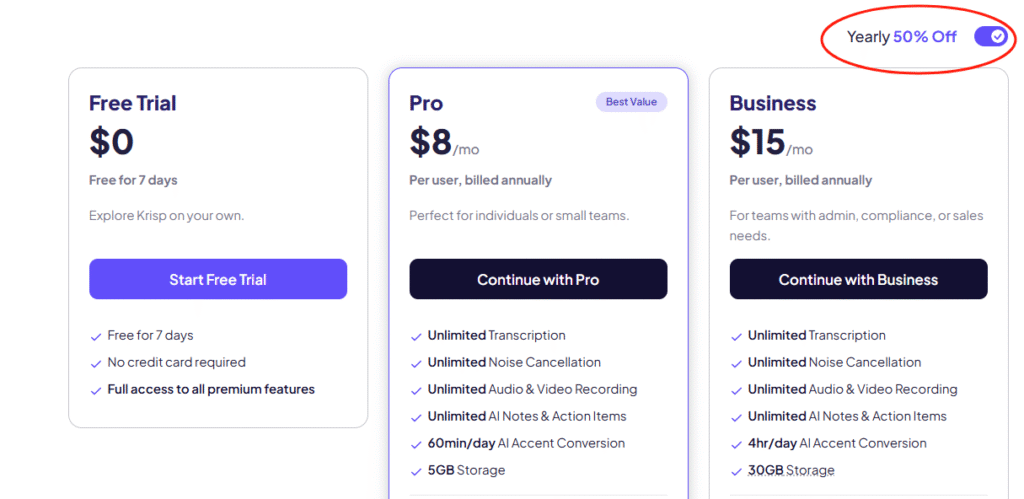
Task: Select the Pro plan title
Action: click(x=426, y=103)
